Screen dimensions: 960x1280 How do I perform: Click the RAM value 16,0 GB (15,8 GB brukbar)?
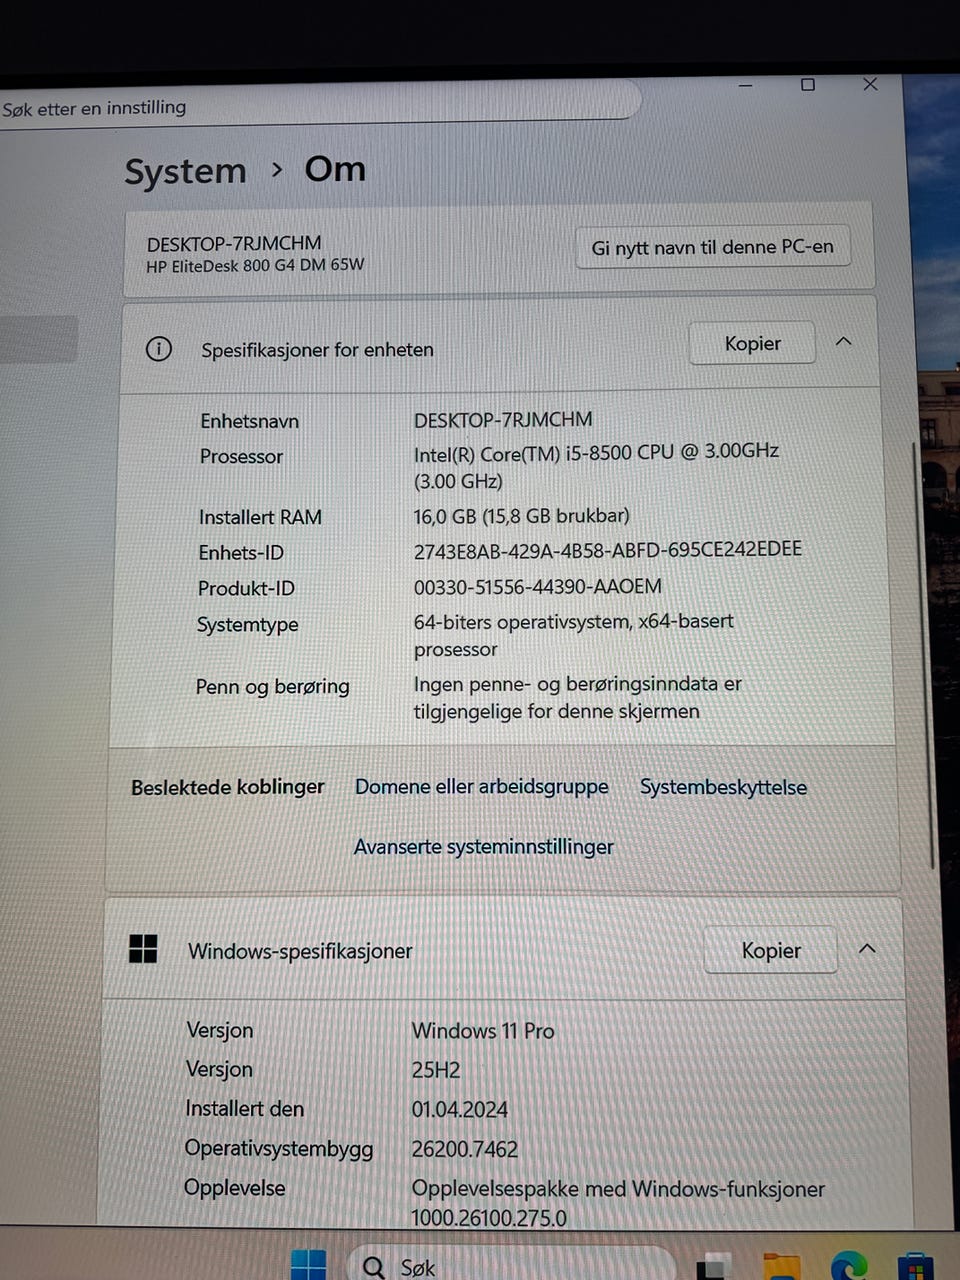(522, 516)
